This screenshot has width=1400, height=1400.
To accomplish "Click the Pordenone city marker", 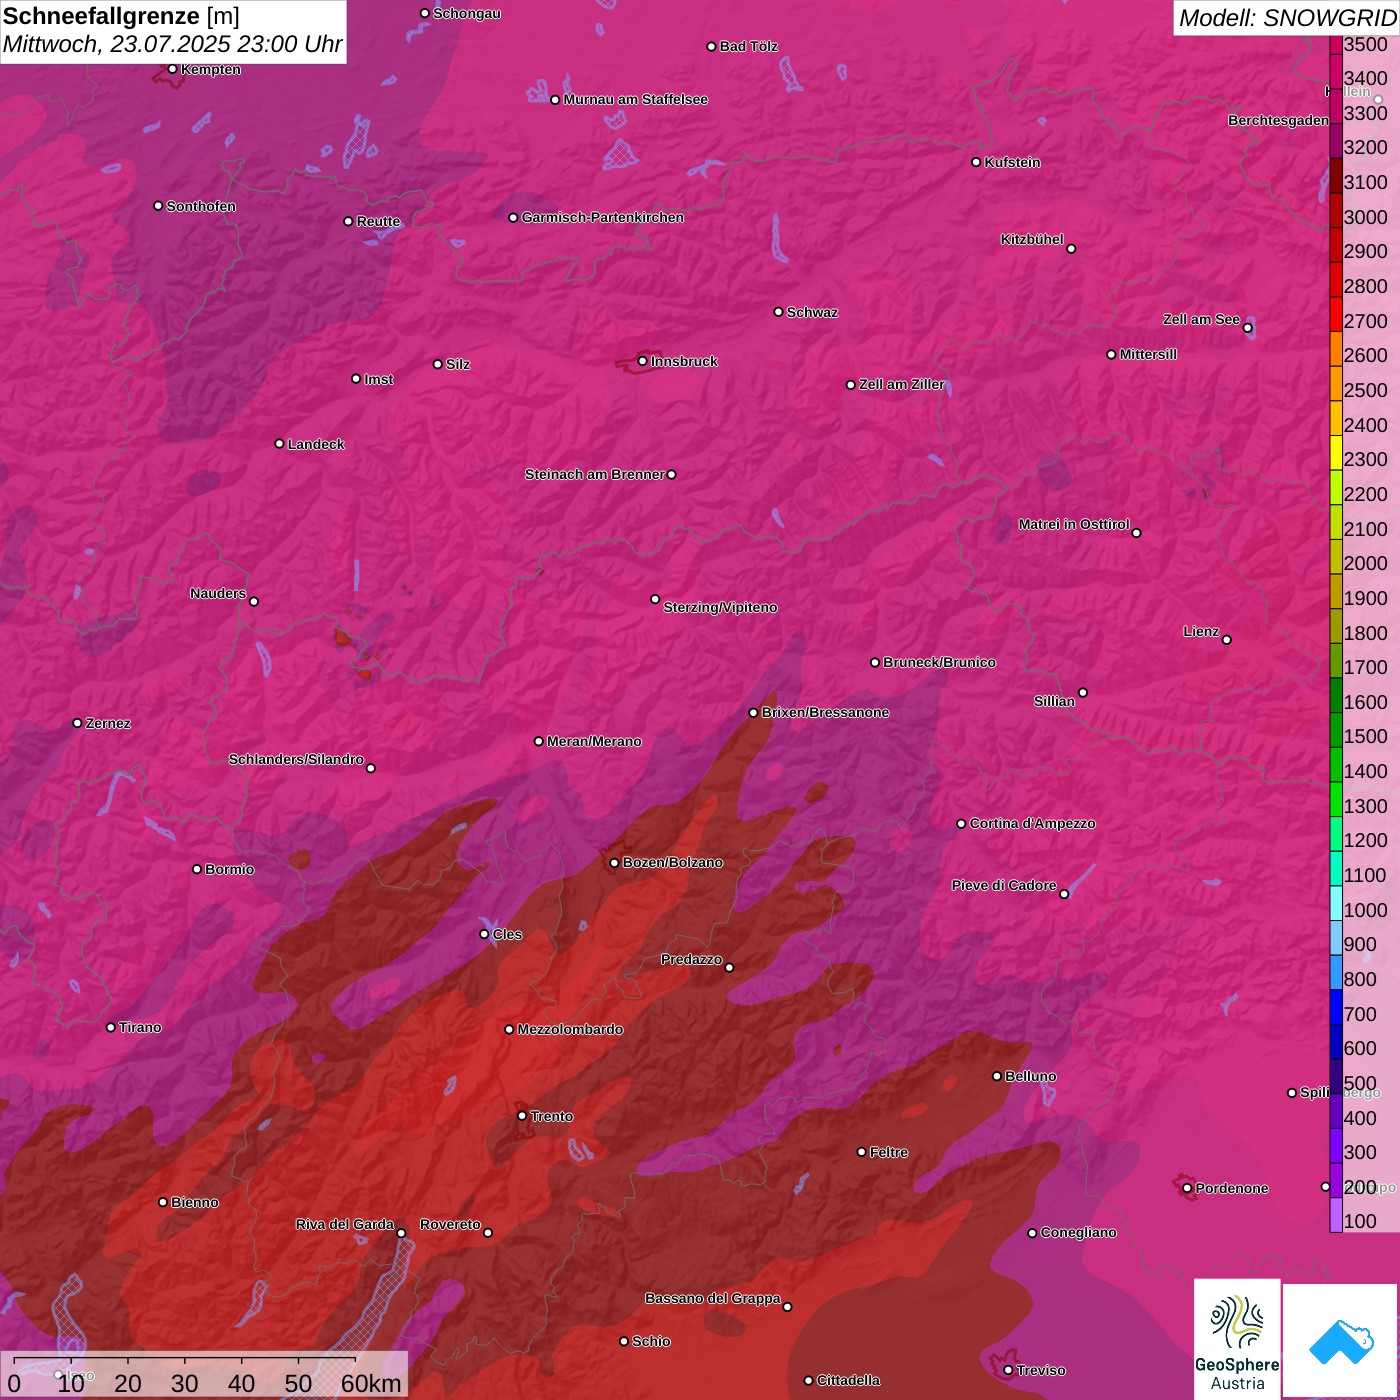I will click(1187, 1188).
